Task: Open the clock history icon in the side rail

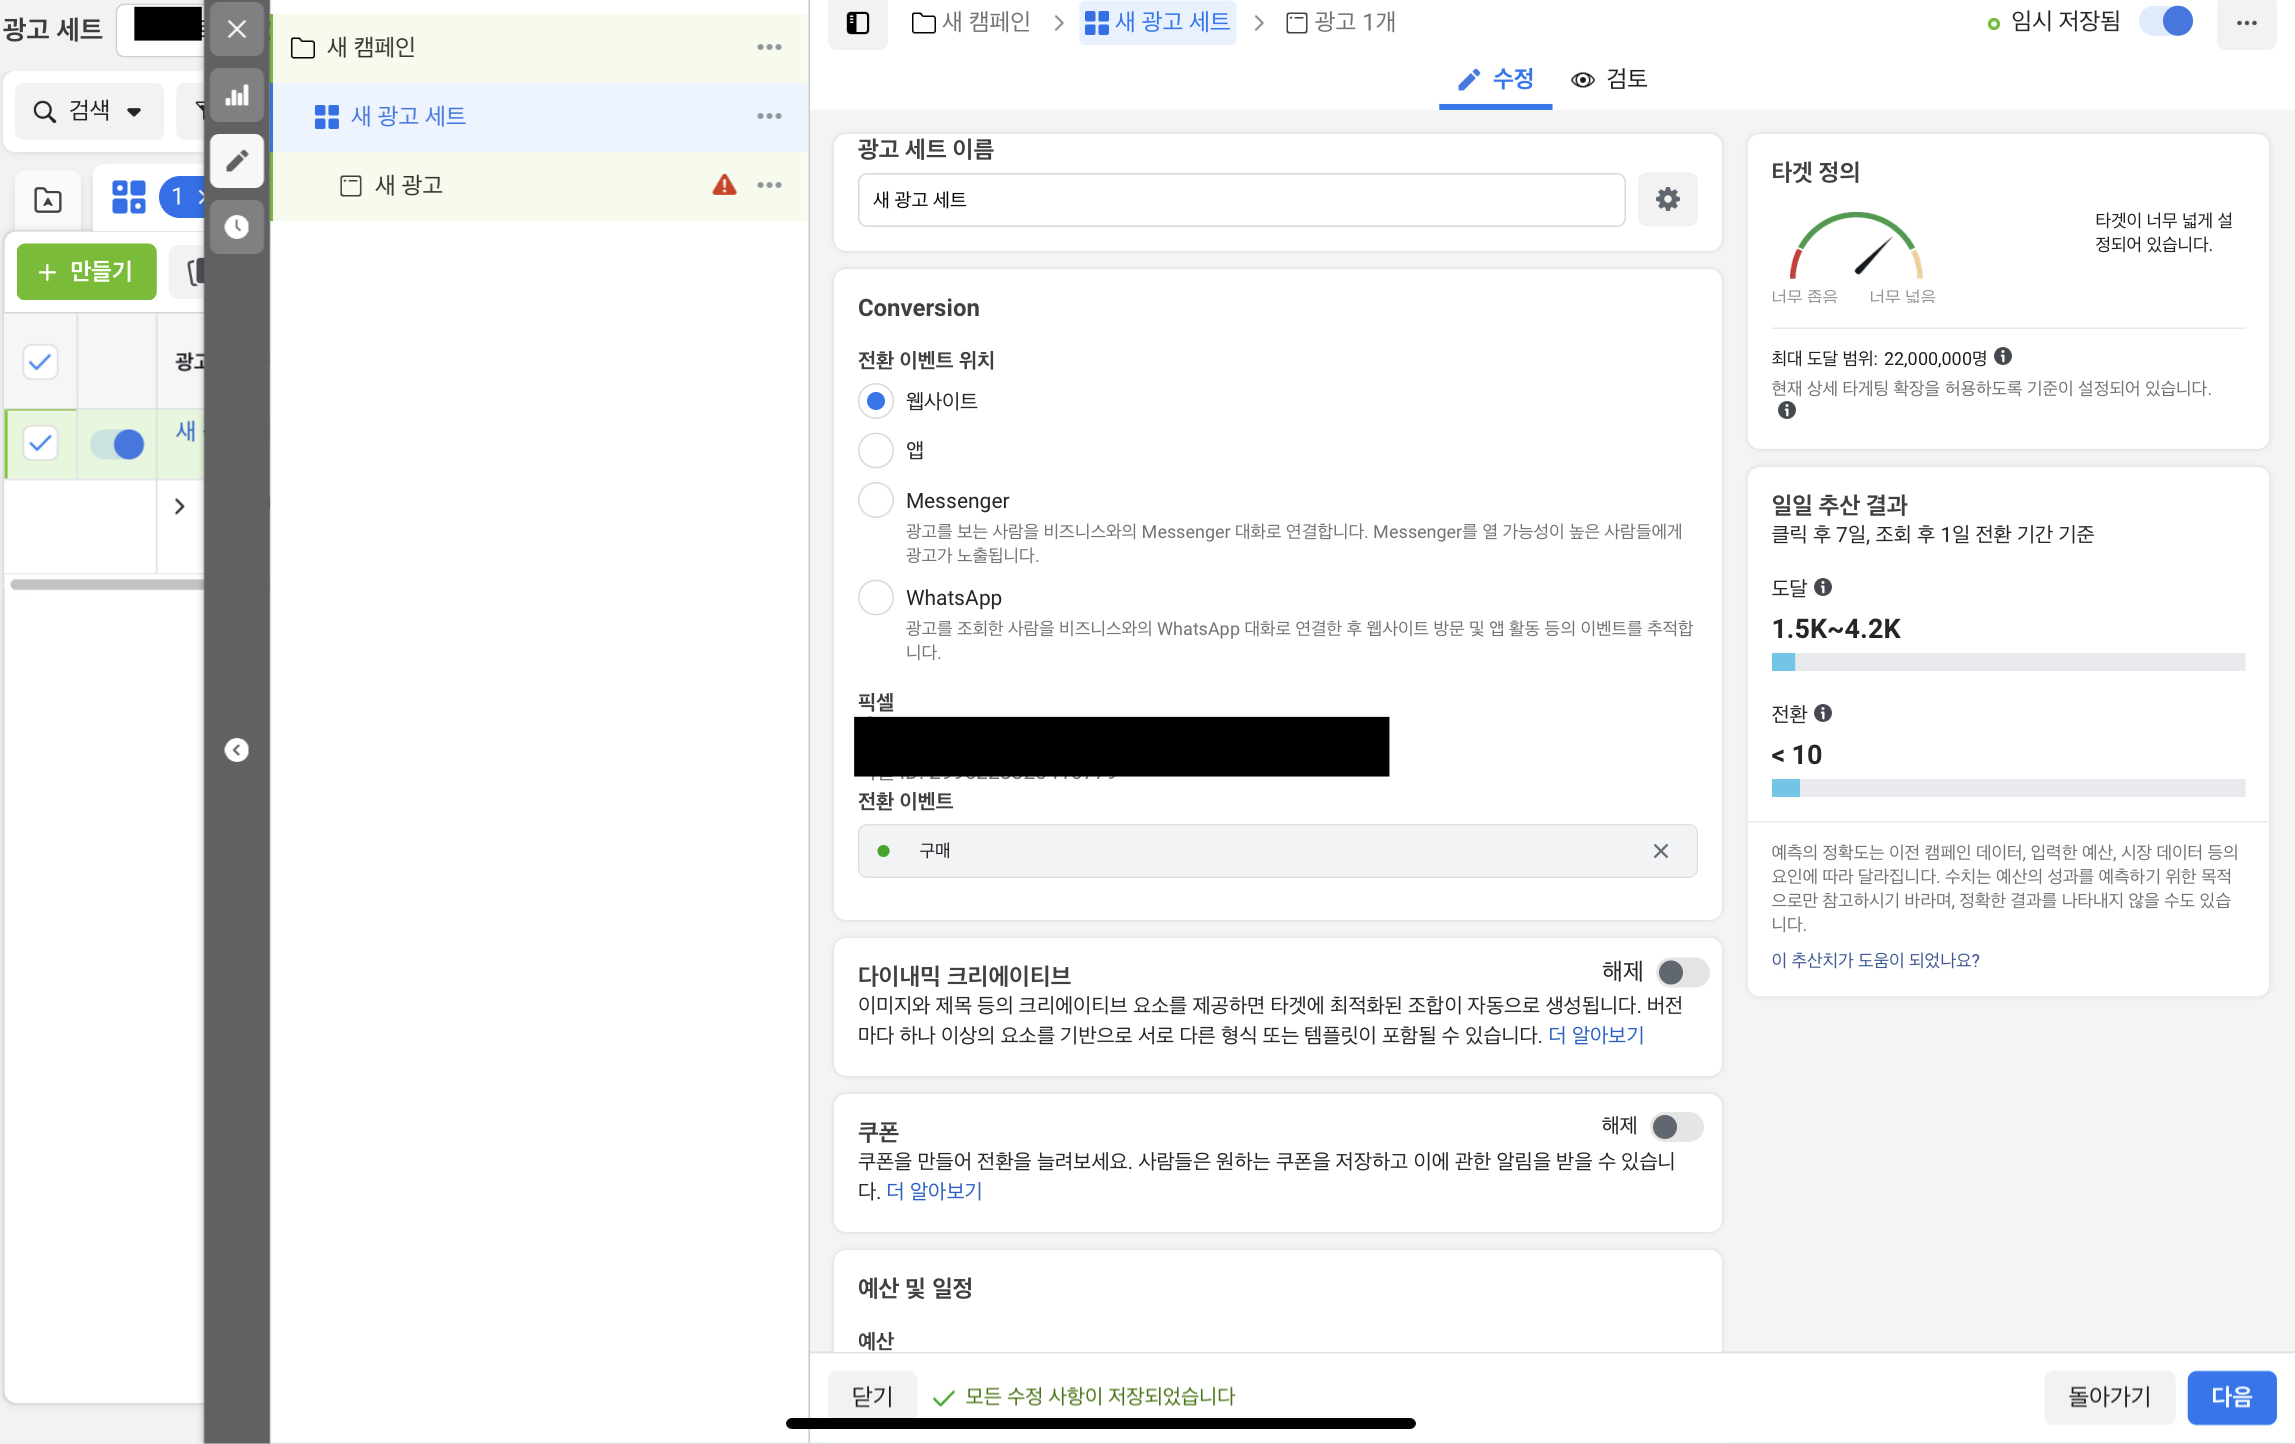Action: tap(237, 227)
